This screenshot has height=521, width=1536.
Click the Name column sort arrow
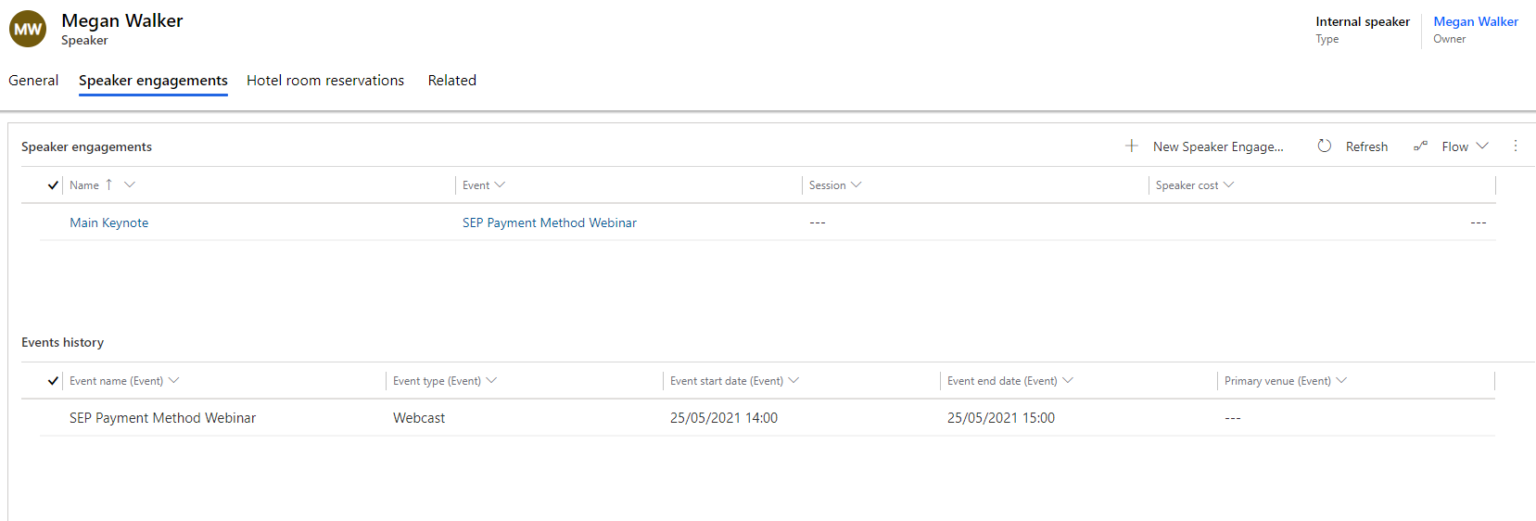point(109,185)
